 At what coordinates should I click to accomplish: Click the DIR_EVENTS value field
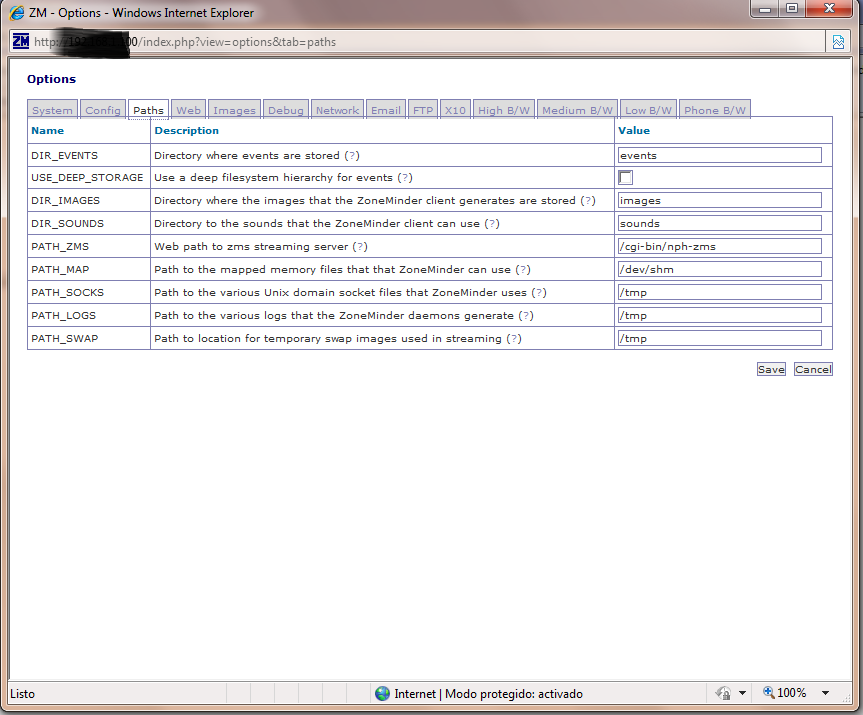(x=720, y=155)
